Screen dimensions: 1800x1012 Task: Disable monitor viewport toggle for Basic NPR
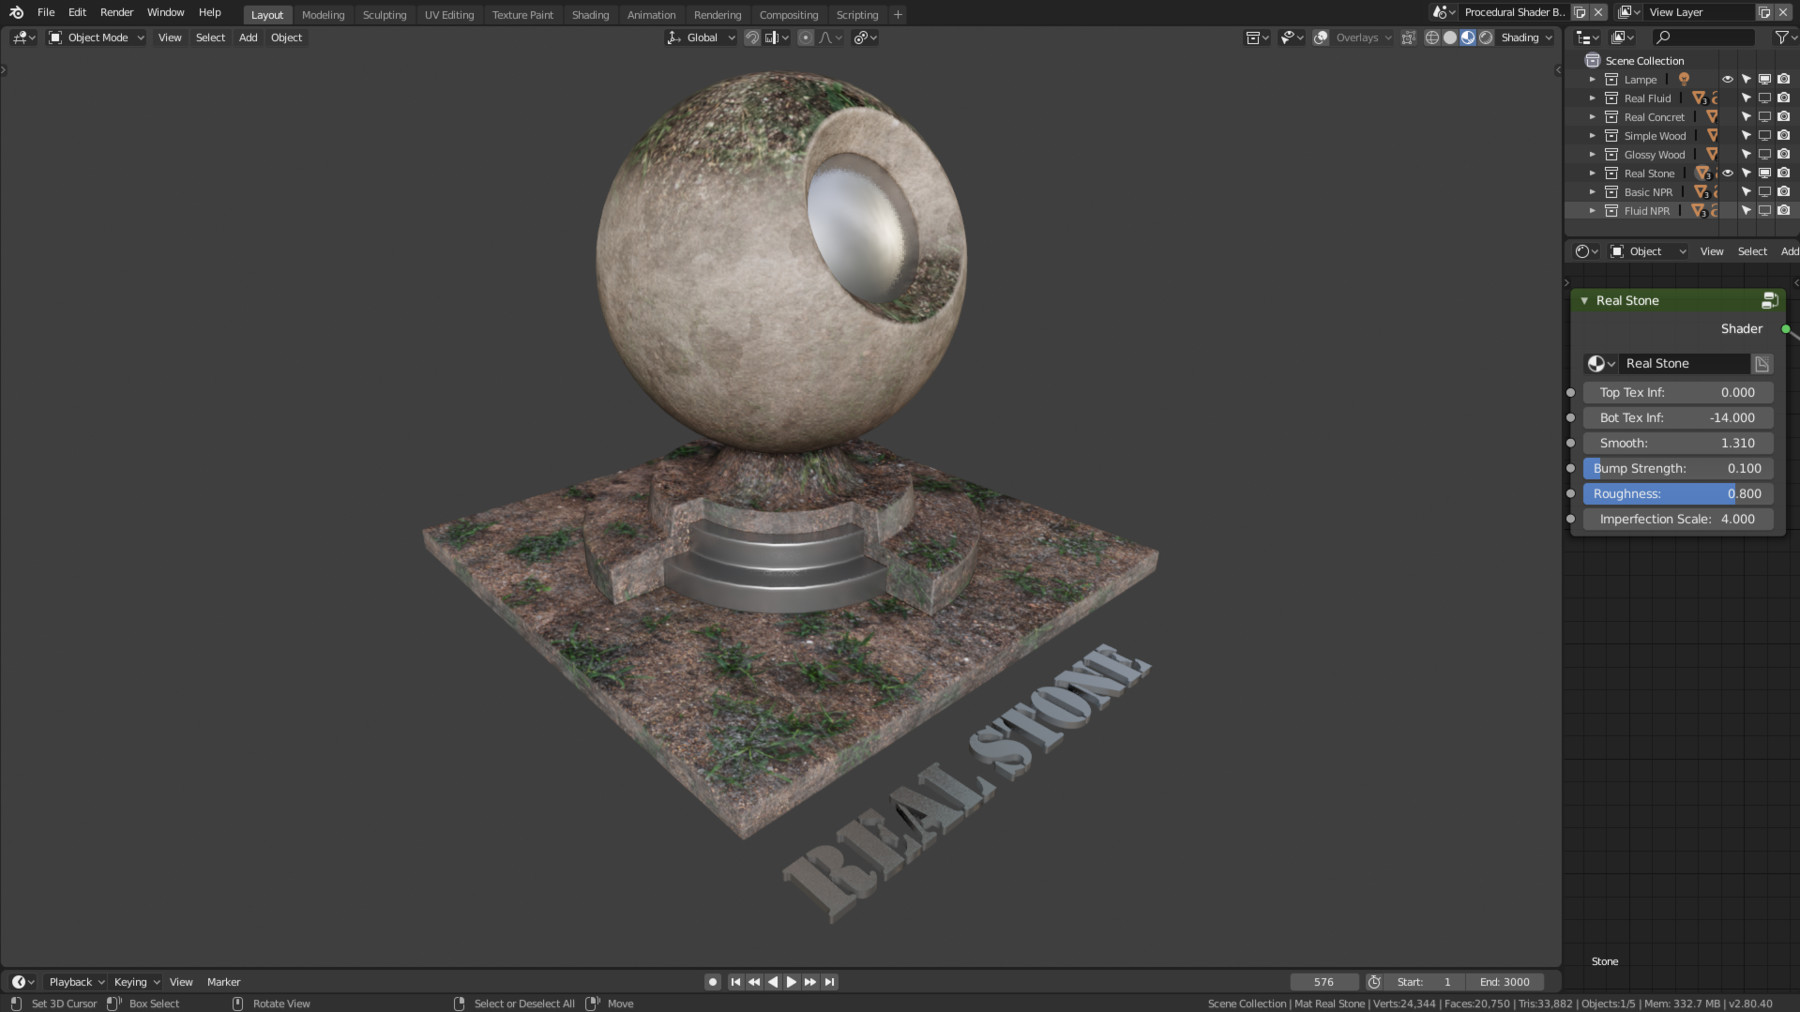[1765, 192]
